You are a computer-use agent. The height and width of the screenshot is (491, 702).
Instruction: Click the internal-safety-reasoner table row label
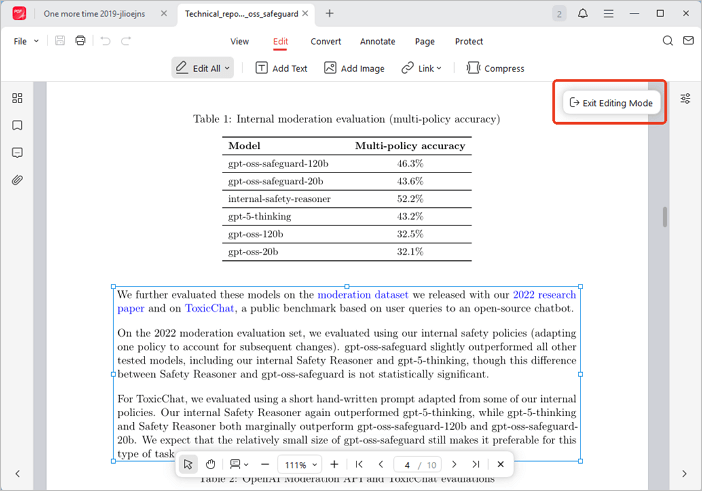[x=279, y=199]
